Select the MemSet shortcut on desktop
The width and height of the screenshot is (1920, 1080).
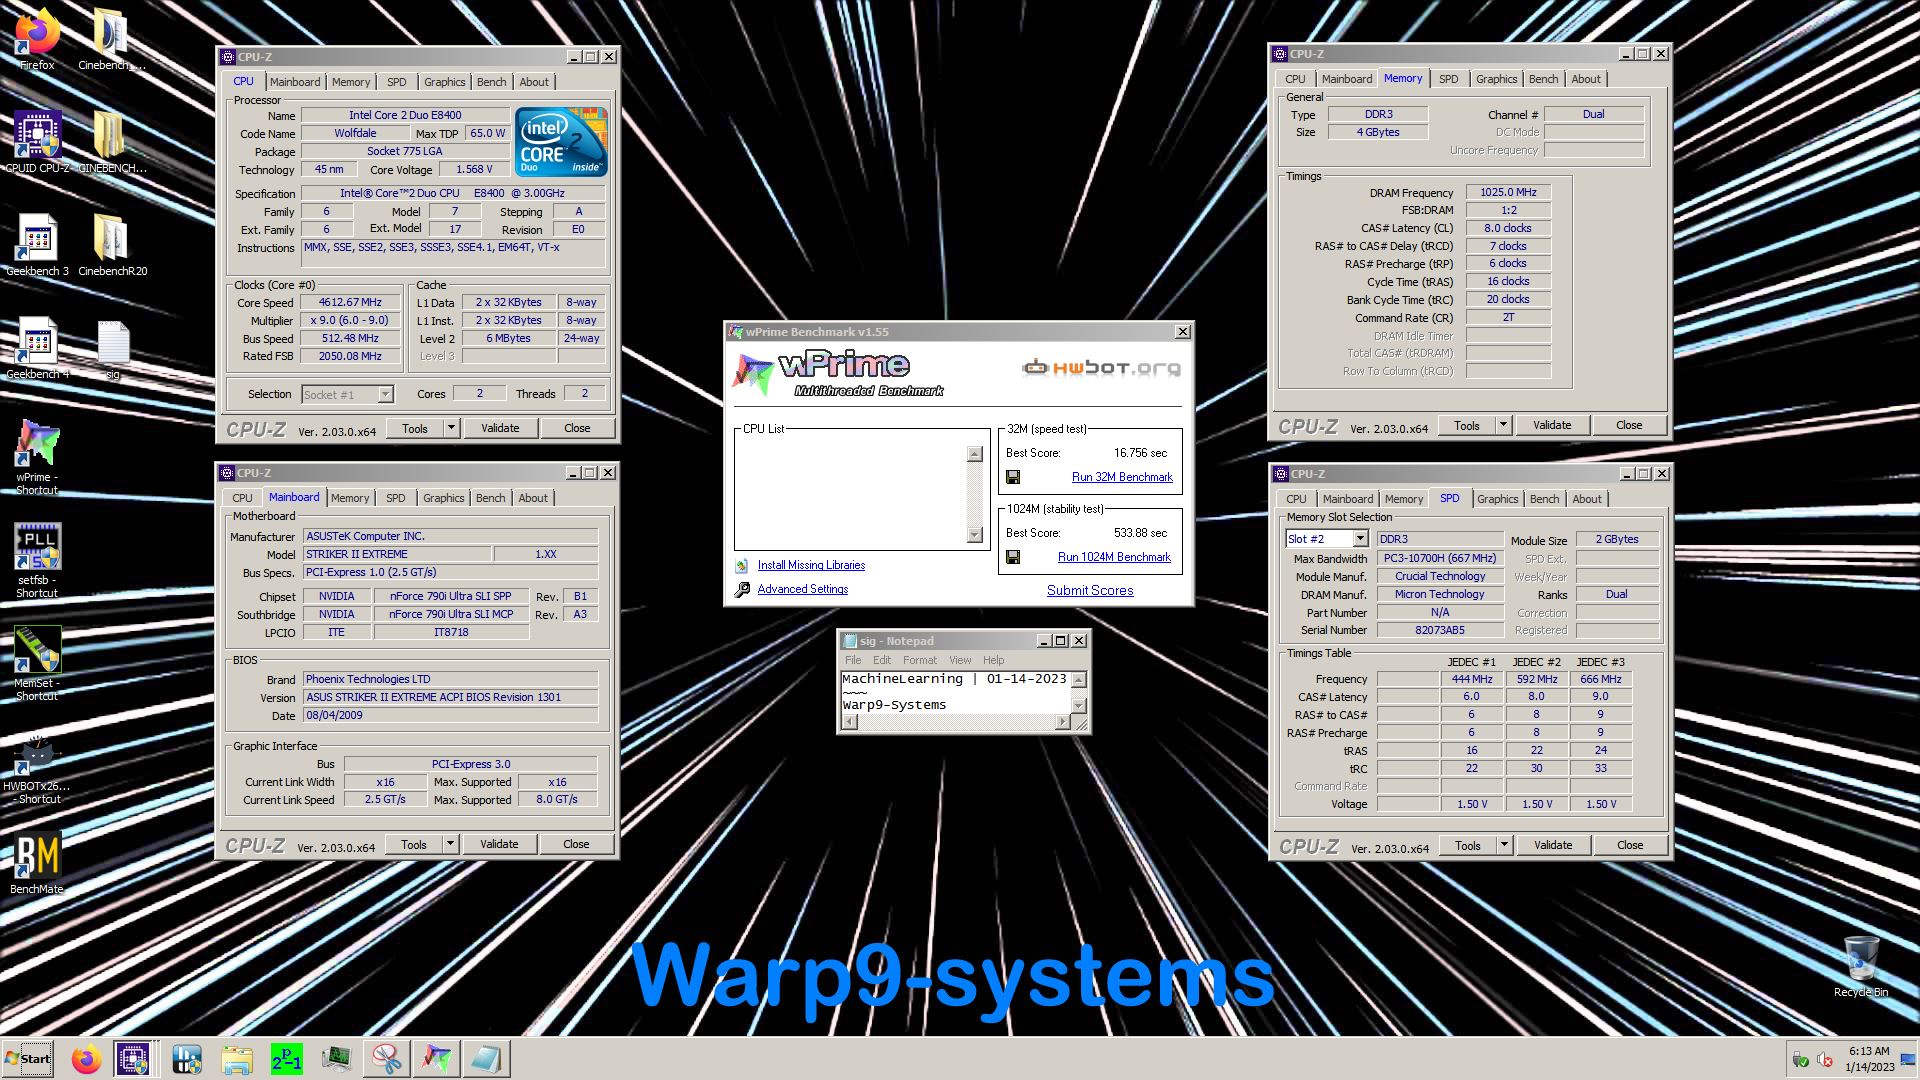(x=37, y=663)
